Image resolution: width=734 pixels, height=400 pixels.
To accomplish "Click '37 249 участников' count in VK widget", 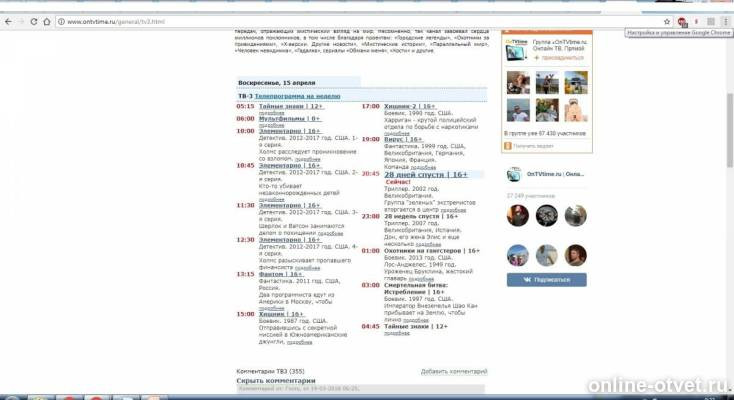I will pos(531,196).
